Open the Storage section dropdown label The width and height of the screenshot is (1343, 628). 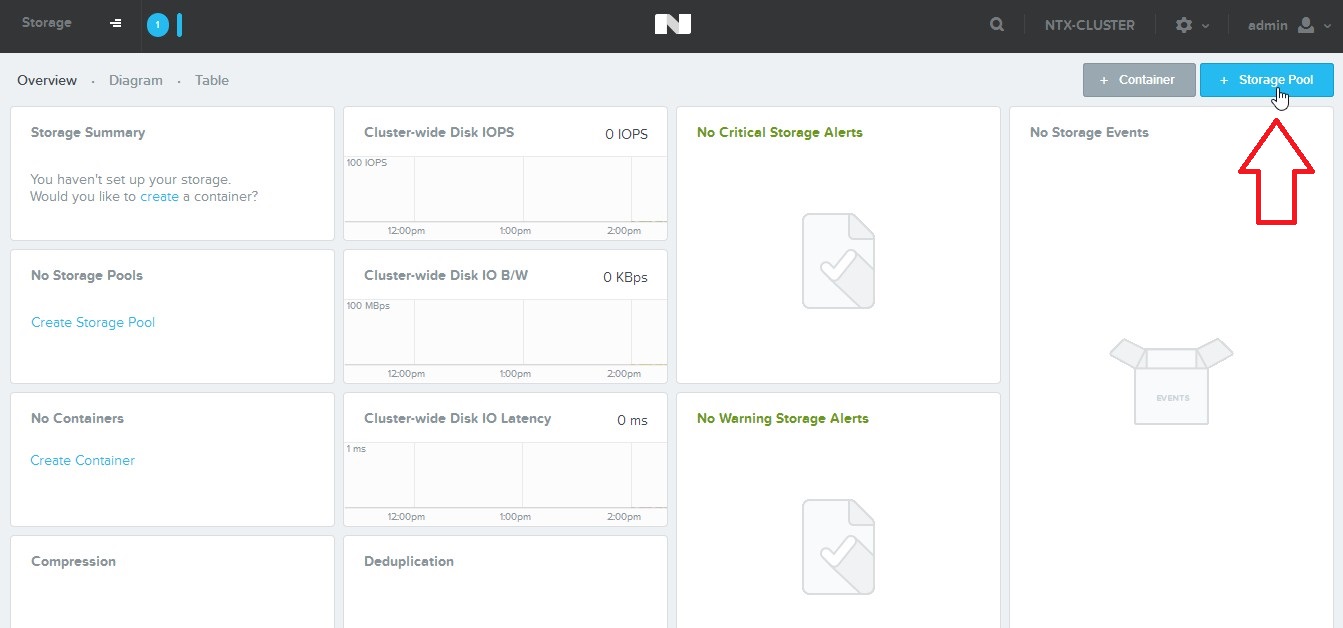click(47, 23)
